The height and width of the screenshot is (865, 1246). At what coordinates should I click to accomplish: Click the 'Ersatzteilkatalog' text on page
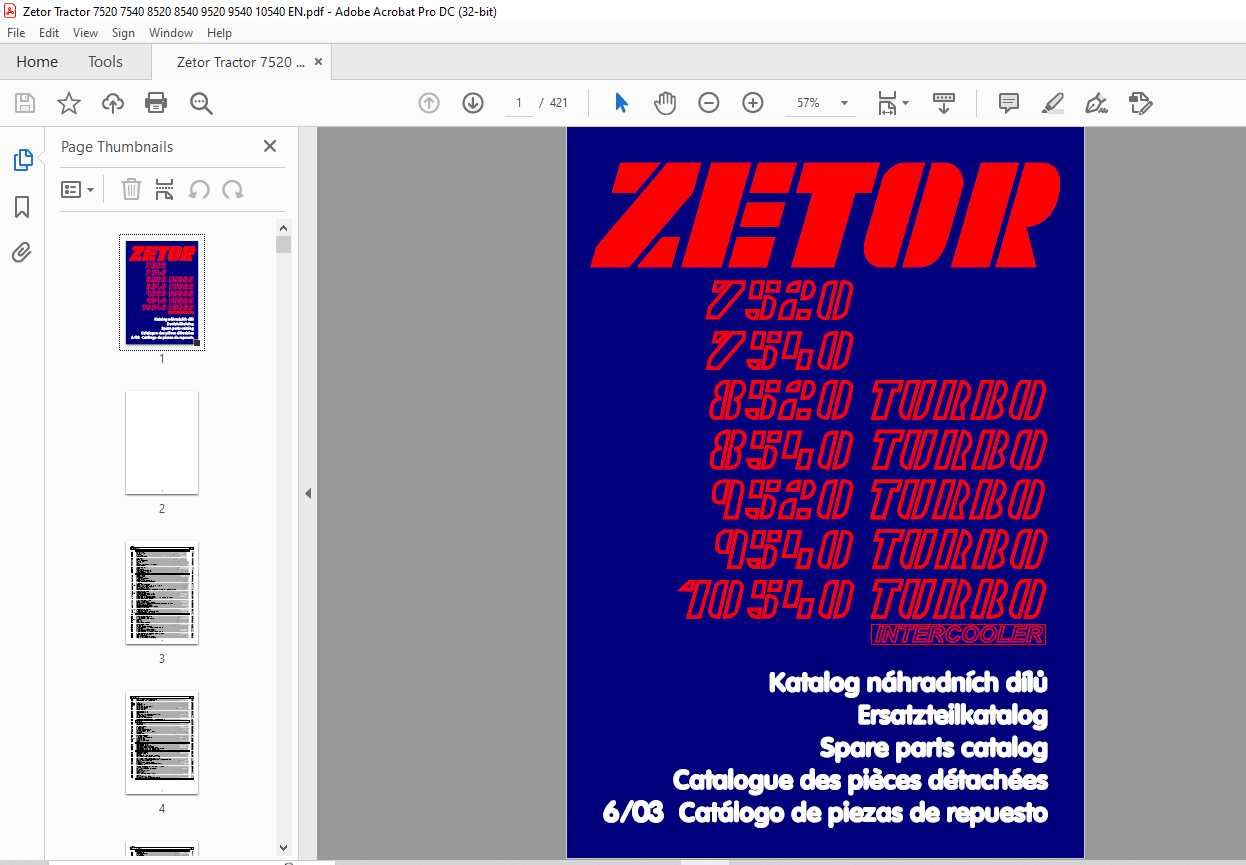pos(952,716)
